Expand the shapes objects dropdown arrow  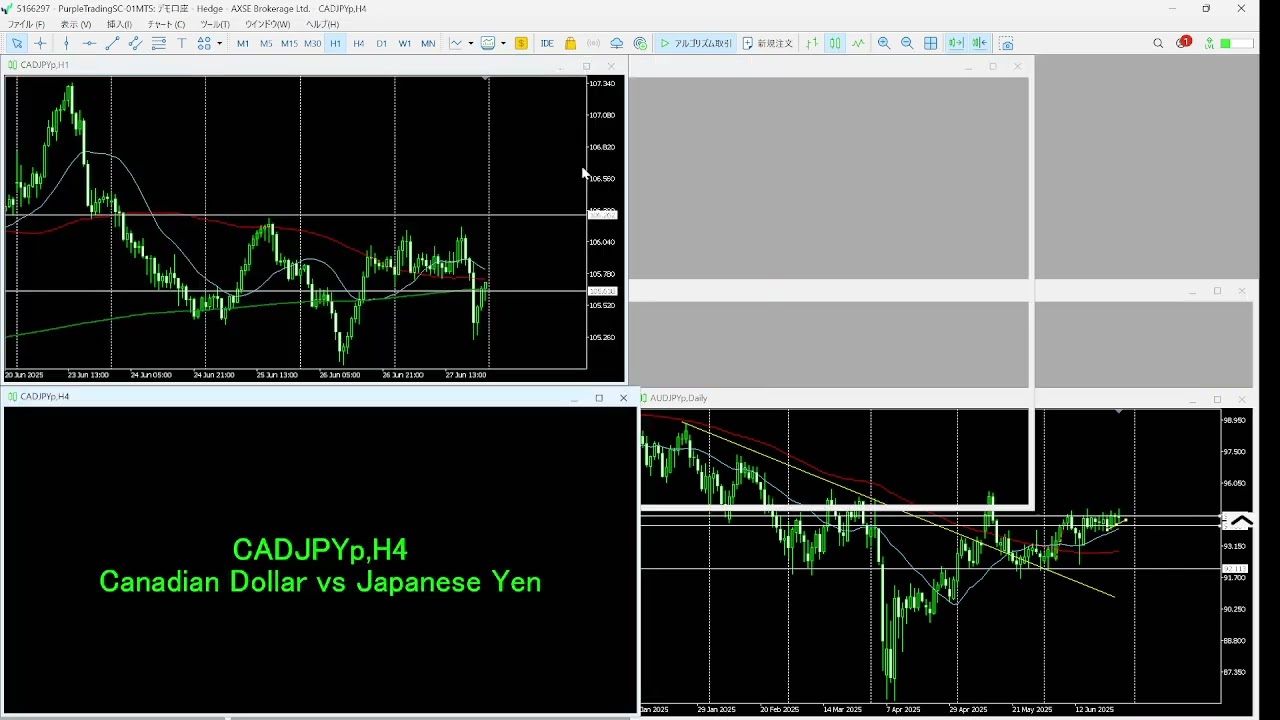coord(219,43)
